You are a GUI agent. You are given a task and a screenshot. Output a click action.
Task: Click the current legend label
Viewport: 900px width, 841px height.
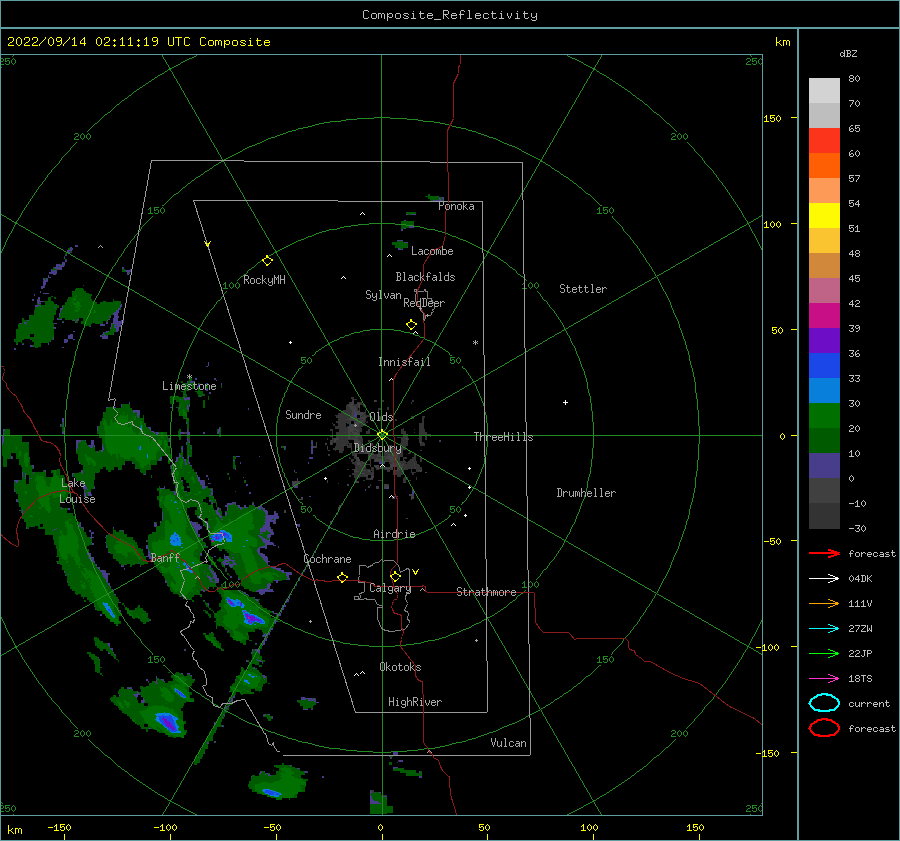coord(869,703)
